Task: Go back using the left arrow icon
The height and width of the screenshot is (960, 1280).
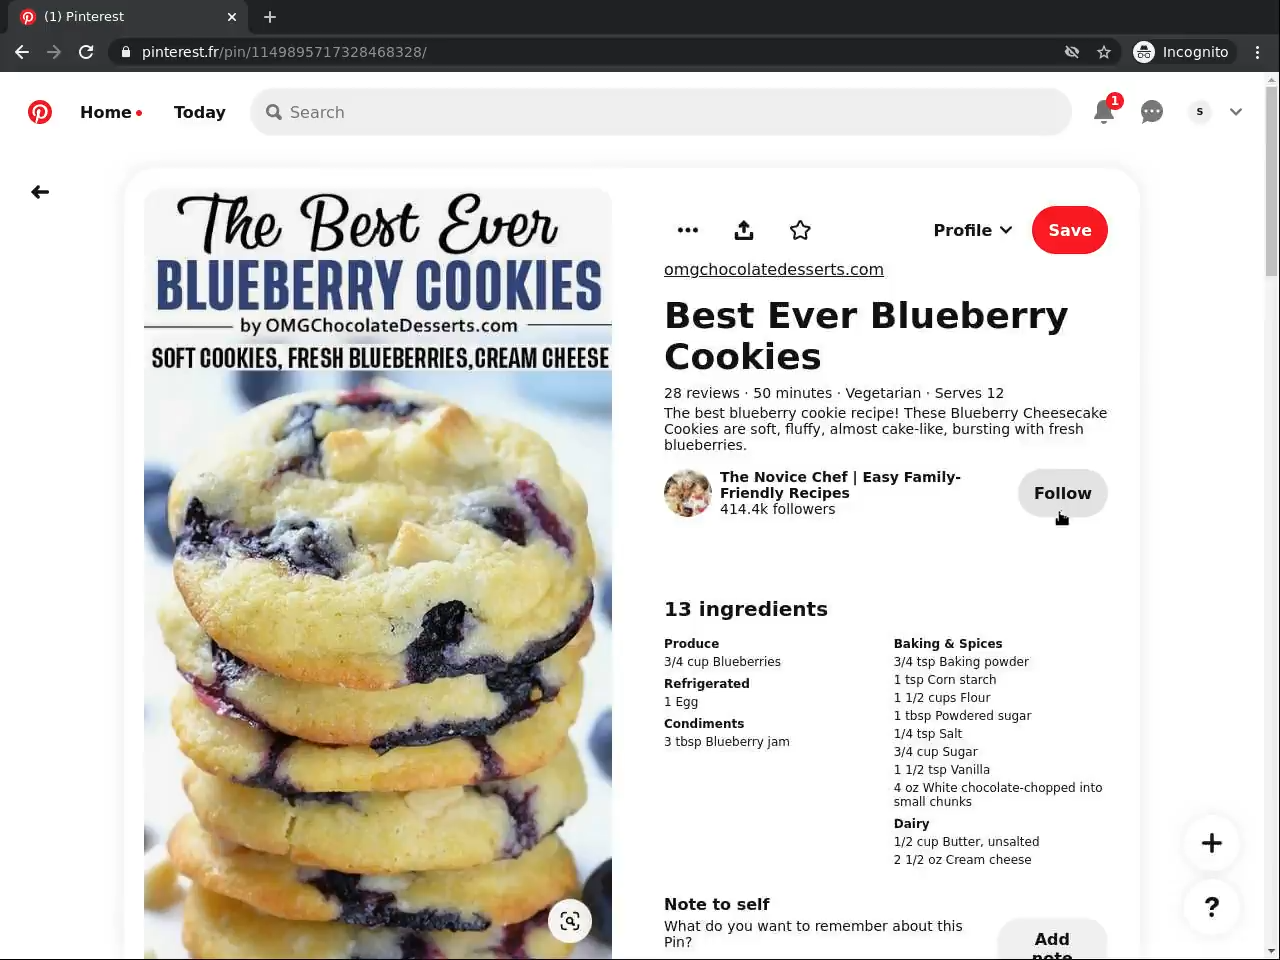Action: point(40,192)
